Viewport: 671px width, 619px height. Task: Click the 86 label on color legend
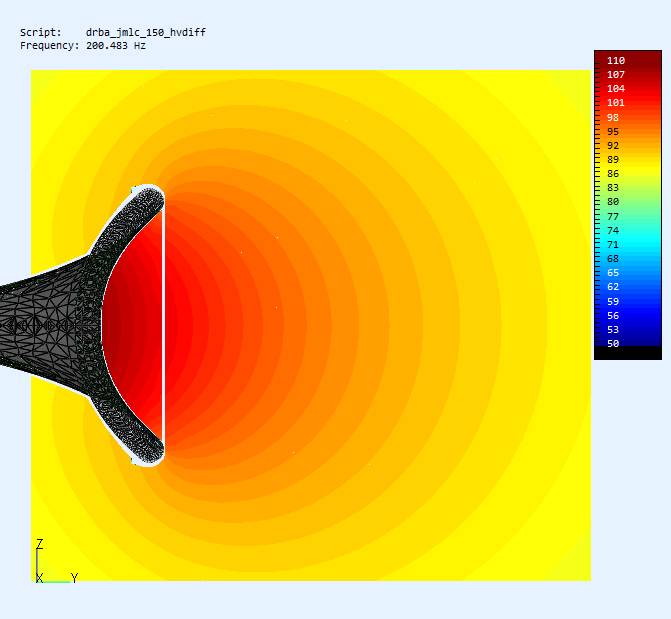[613, 173]
